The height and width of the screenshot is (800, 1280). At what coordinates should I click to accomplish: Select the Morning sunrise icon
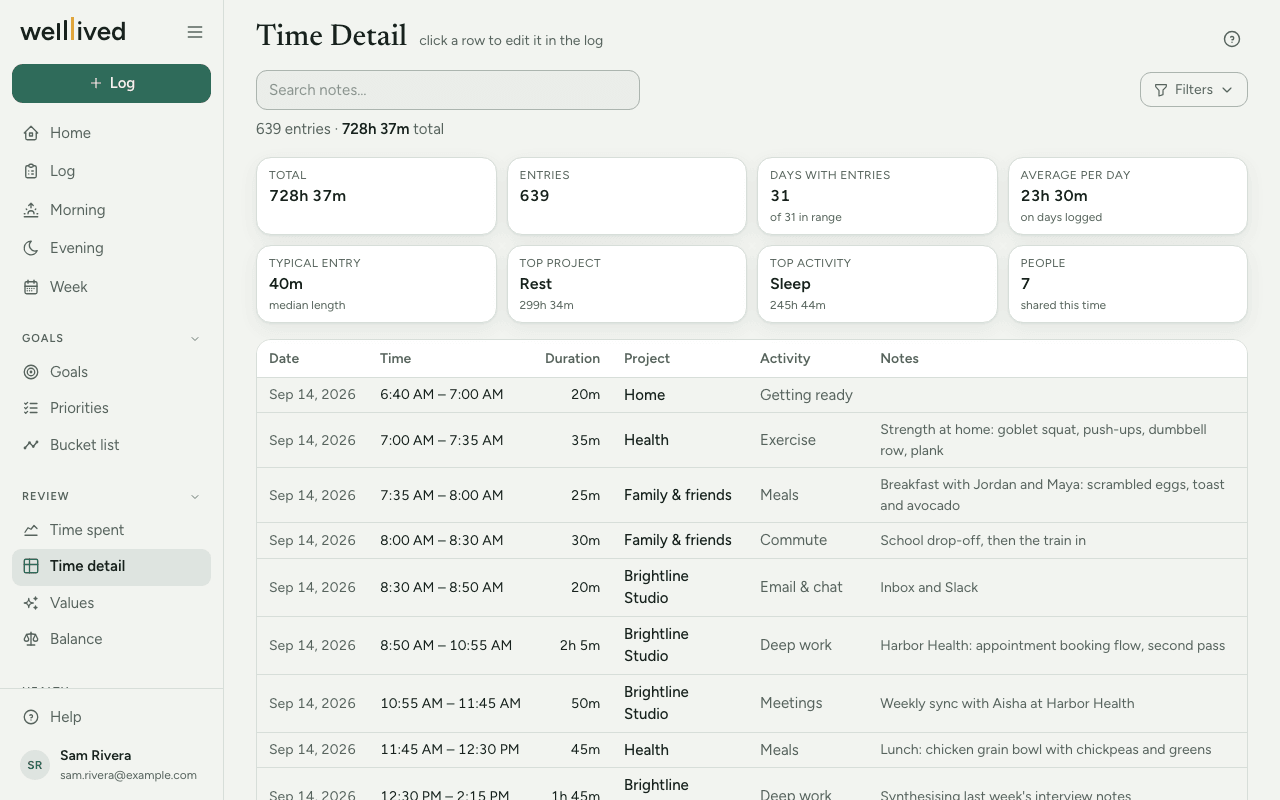pyautogui.click(x=31, y=210)
